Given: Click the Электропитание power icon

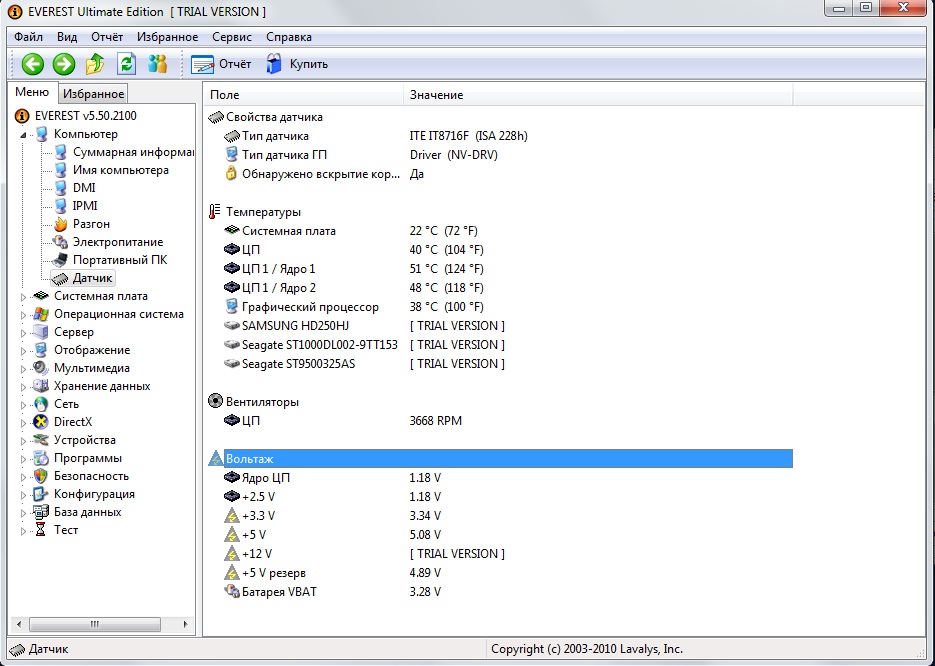Looking at the screenshot, I should point(60,242).
